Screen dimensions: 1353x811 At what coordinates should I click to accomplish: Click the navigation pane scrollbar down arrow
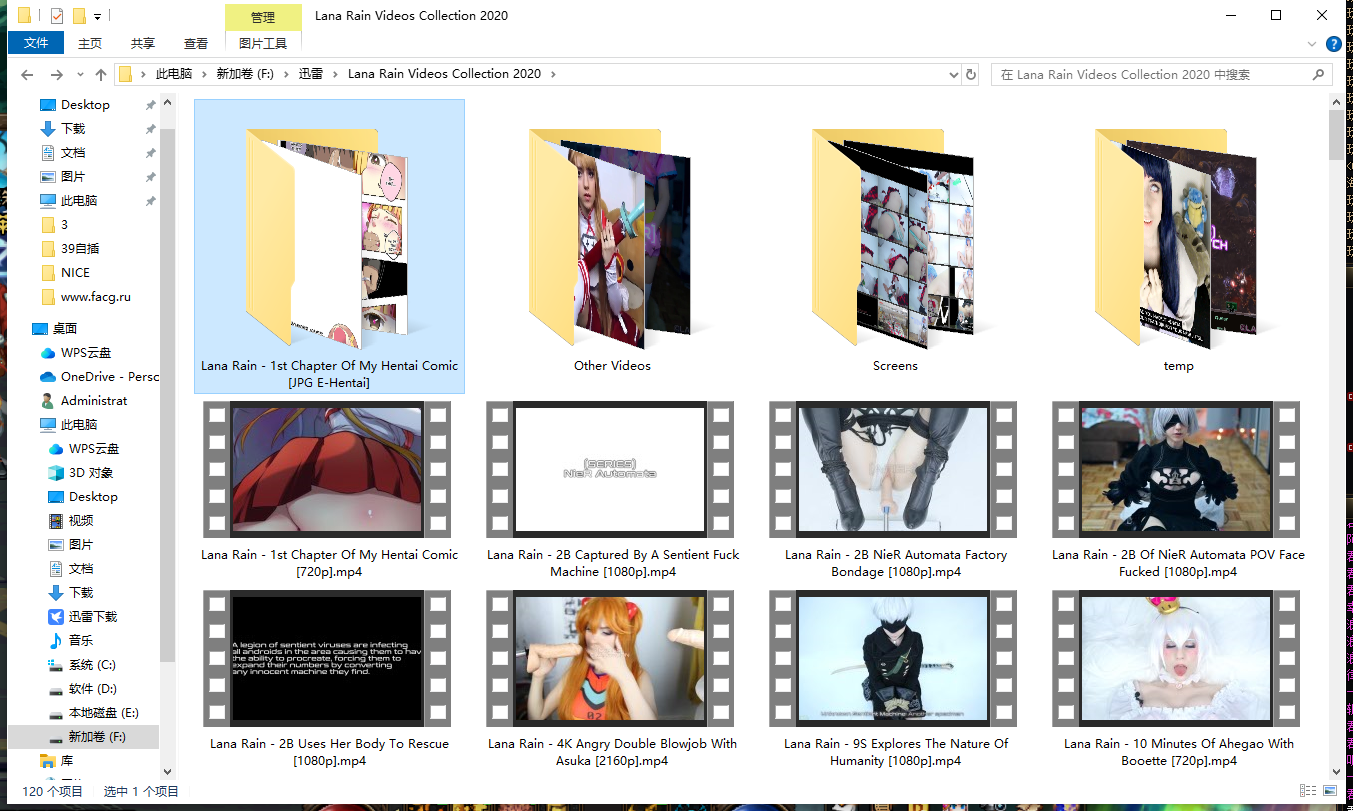tap(167, 771)
